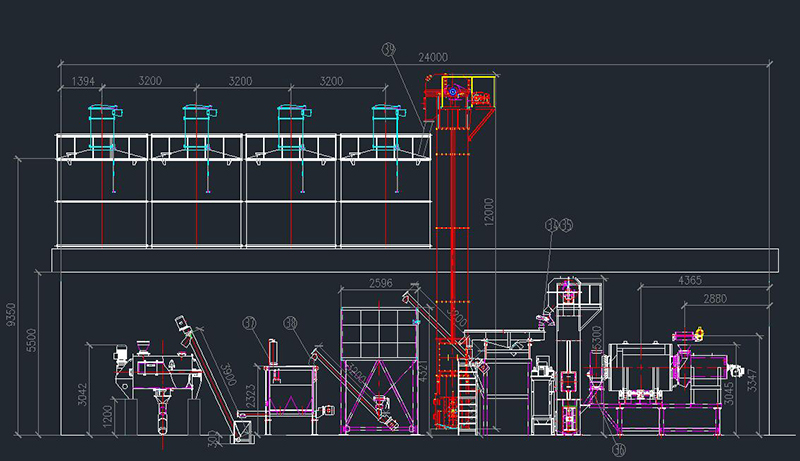The image size is (800, 461).
Task: Click callout balloon number 37
Action: point(250,322)
